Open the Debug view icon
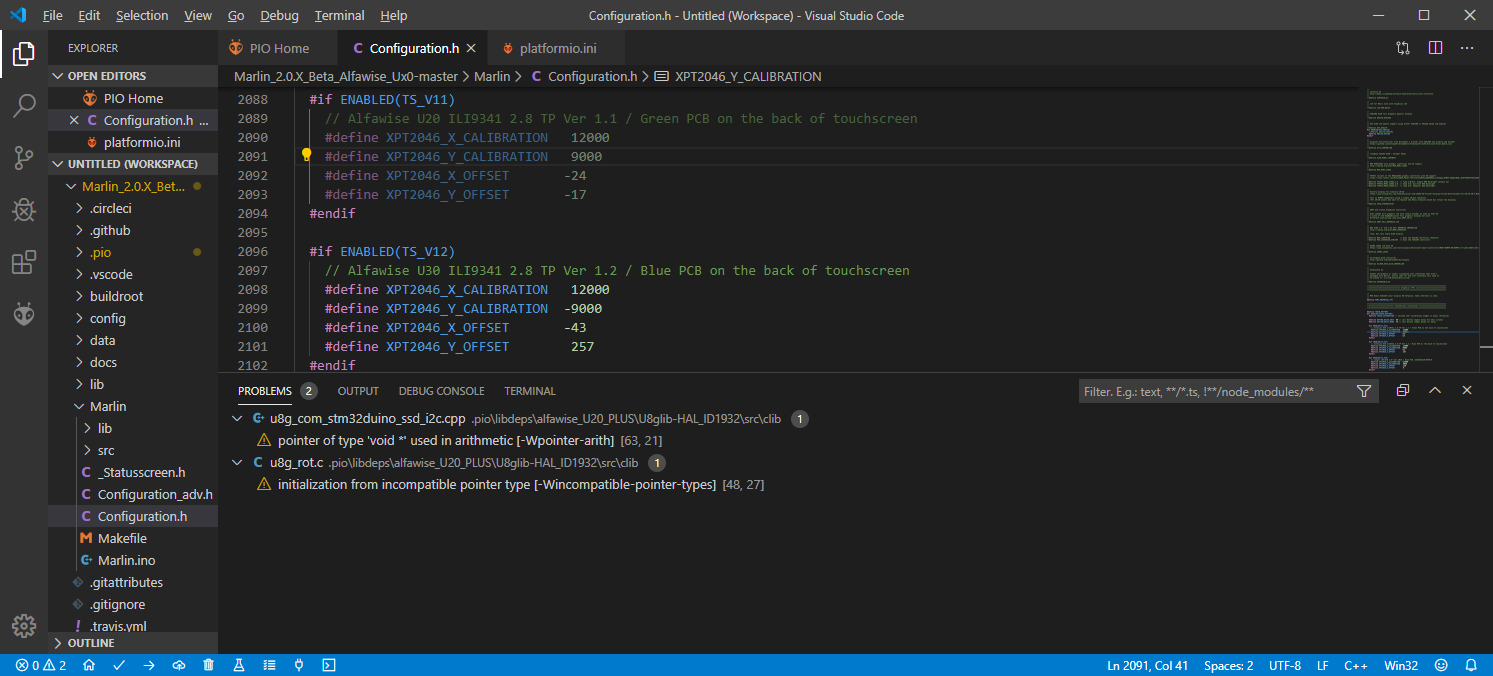The height and width of the screenshot is (676, 1493). (24, 210)
